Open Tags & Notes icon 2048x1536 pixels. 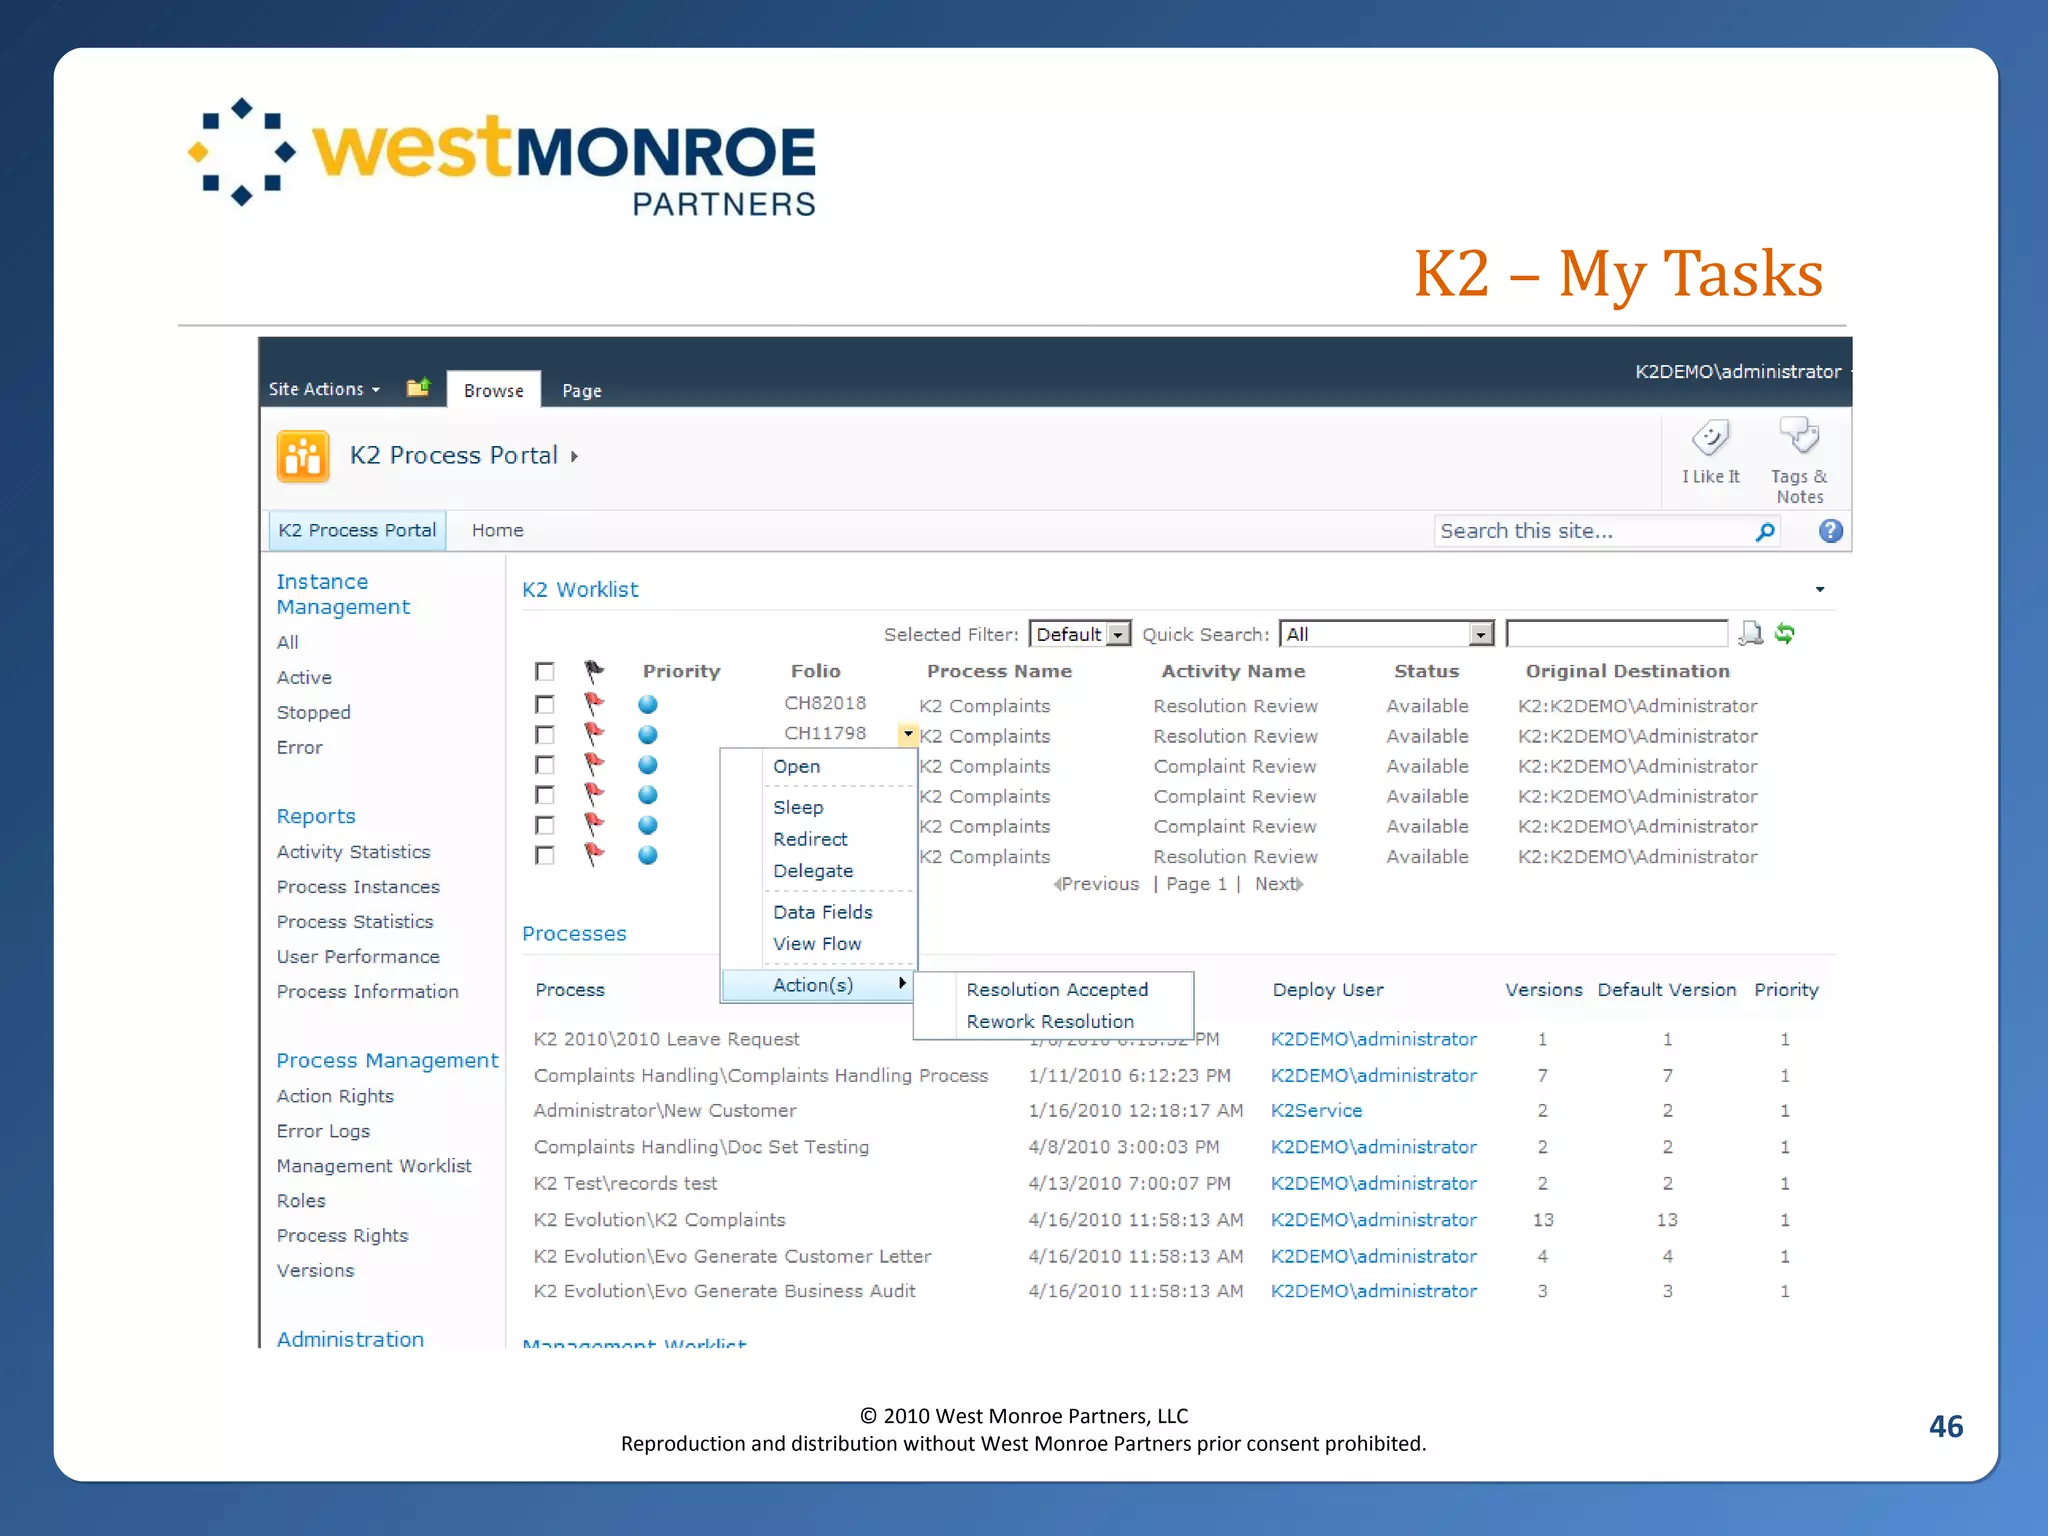(1799, 436)
